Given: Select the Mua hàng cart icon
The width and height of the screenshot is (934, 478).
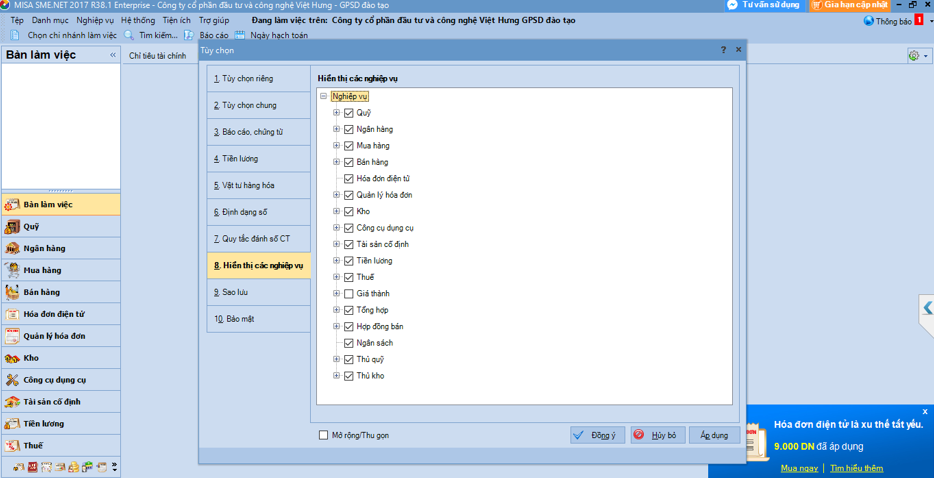Looking at the screenshot, I should 12,271.
